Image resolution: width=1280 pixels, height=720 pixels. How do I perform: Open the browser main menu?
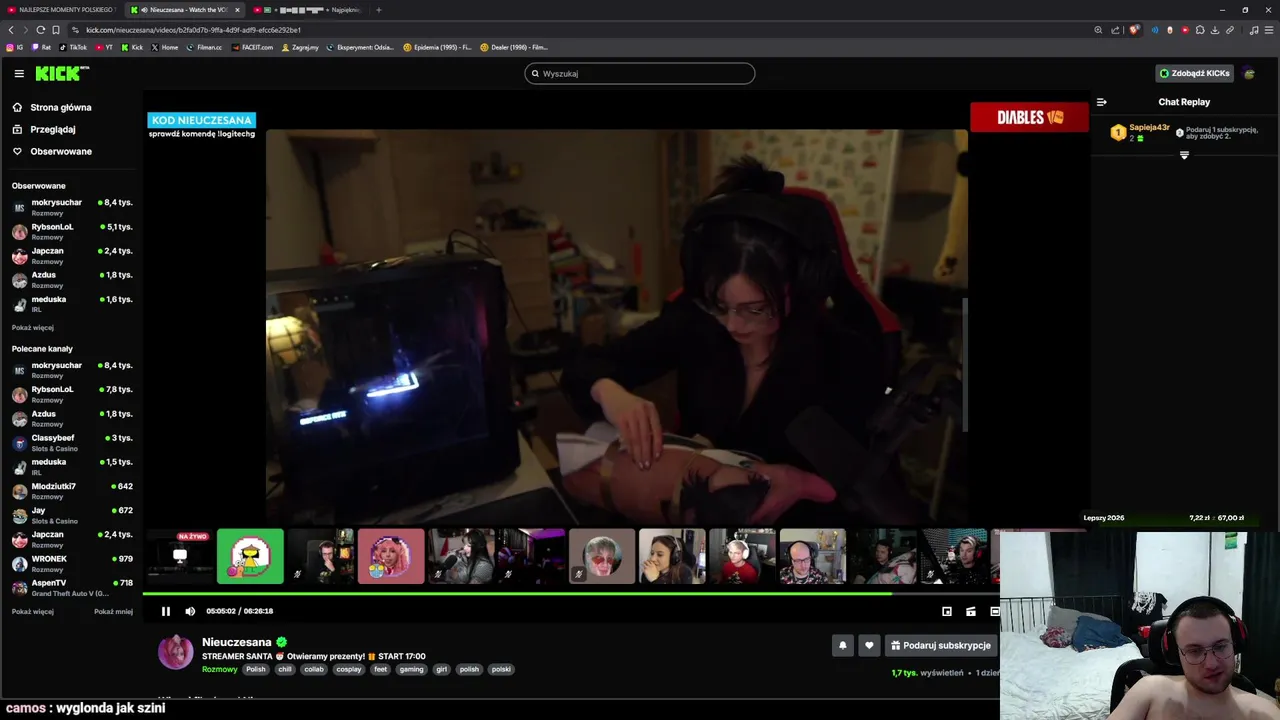pos(1269,30)
